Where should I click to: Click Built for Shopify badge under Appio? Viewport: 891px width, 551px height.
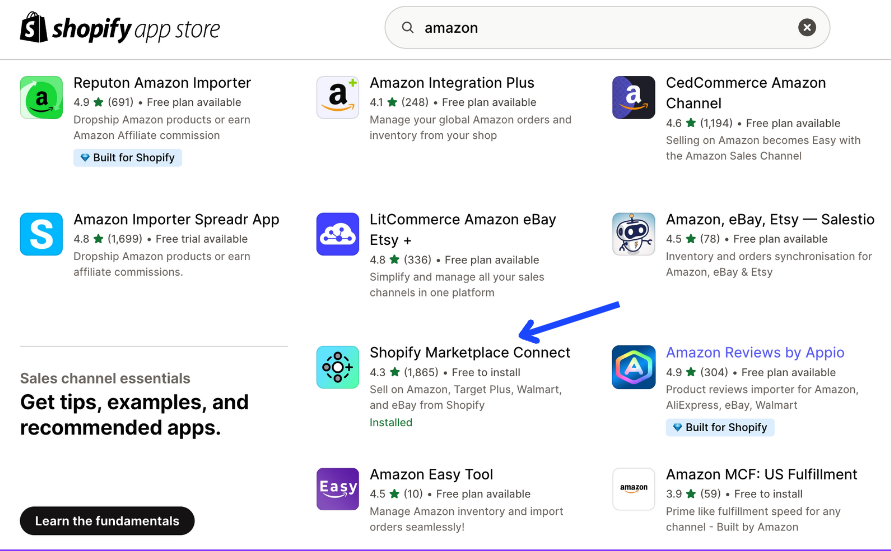click(720, 427)
